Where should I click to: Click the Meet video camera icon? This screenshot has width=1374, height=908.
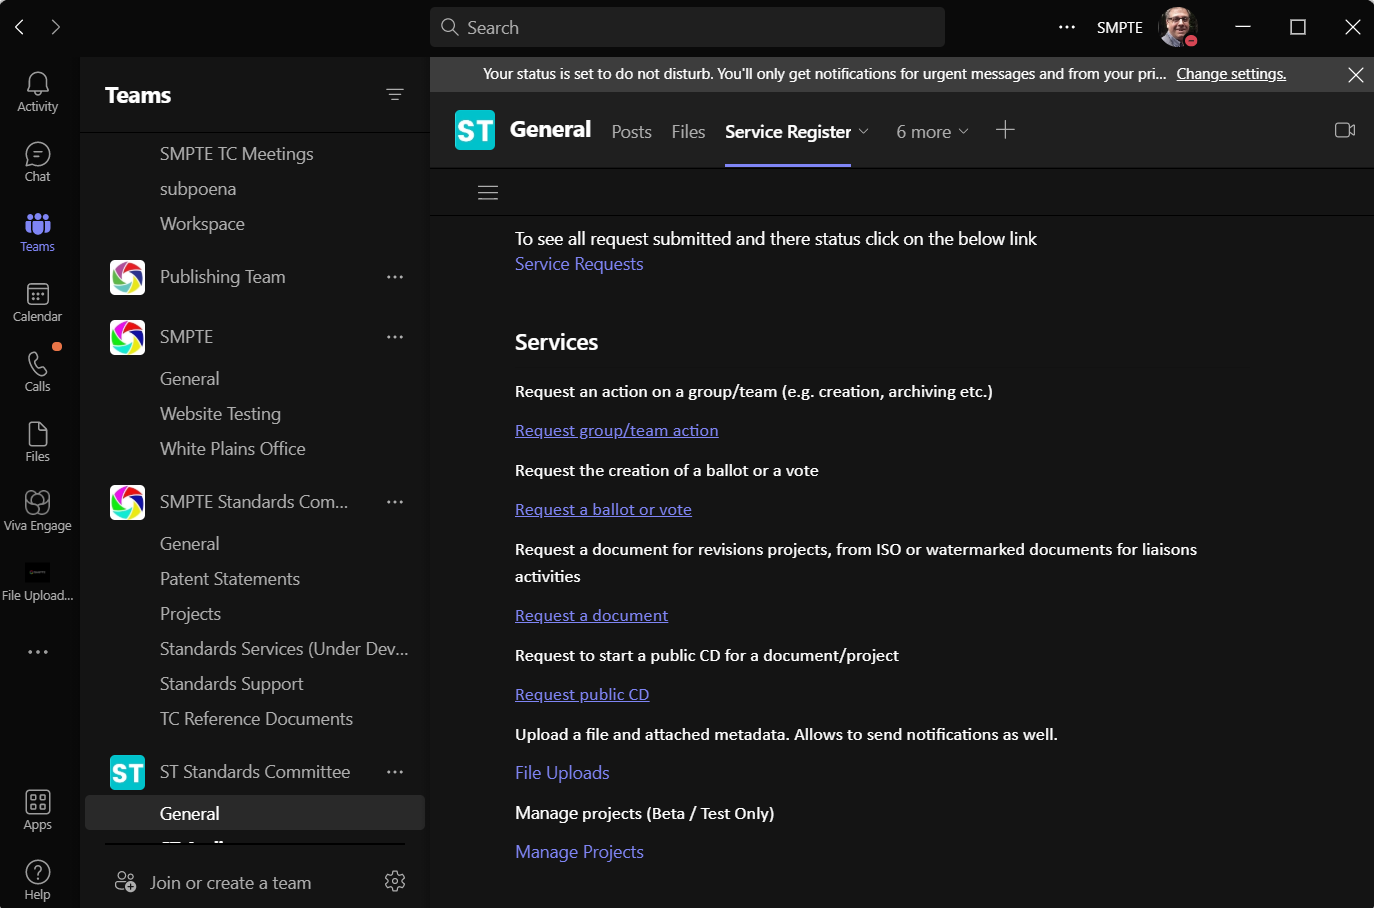[x=1345, y=130]
